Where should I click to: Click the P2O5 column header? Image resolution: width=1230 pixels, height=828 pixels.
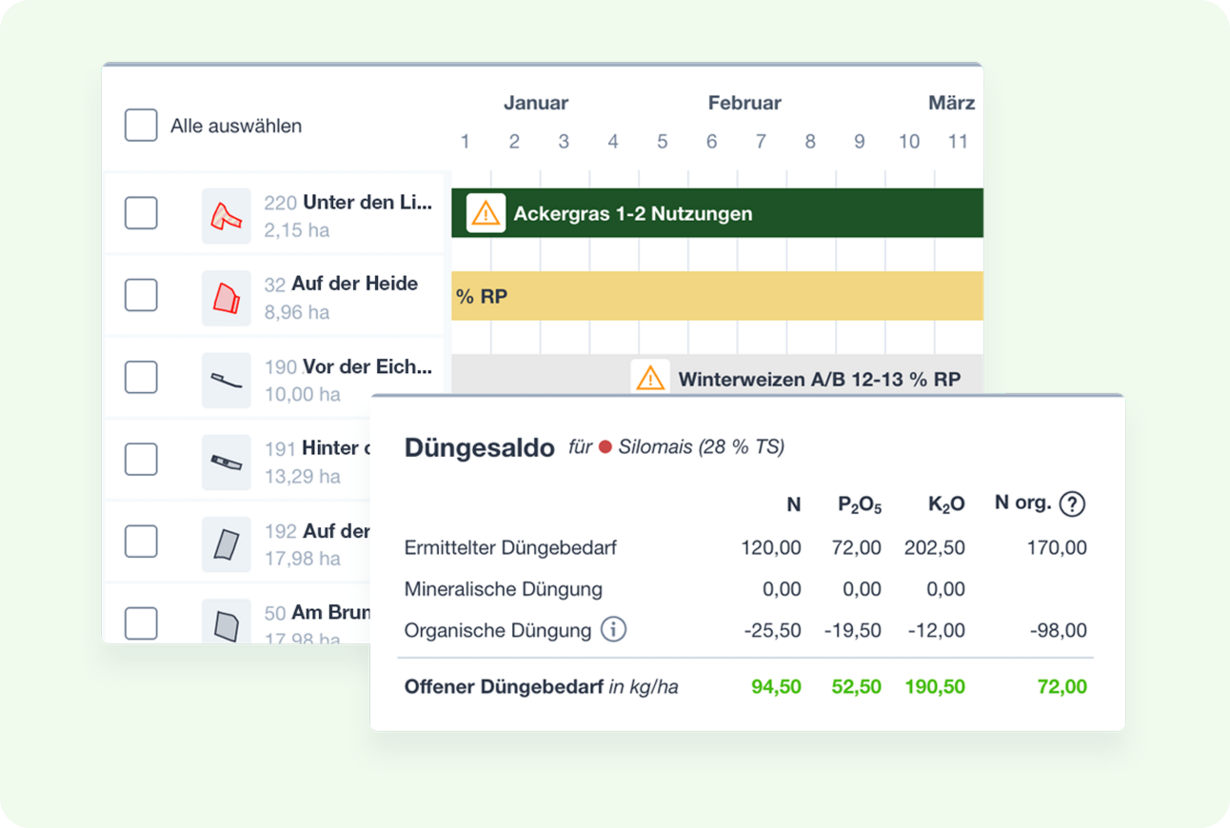860,505
